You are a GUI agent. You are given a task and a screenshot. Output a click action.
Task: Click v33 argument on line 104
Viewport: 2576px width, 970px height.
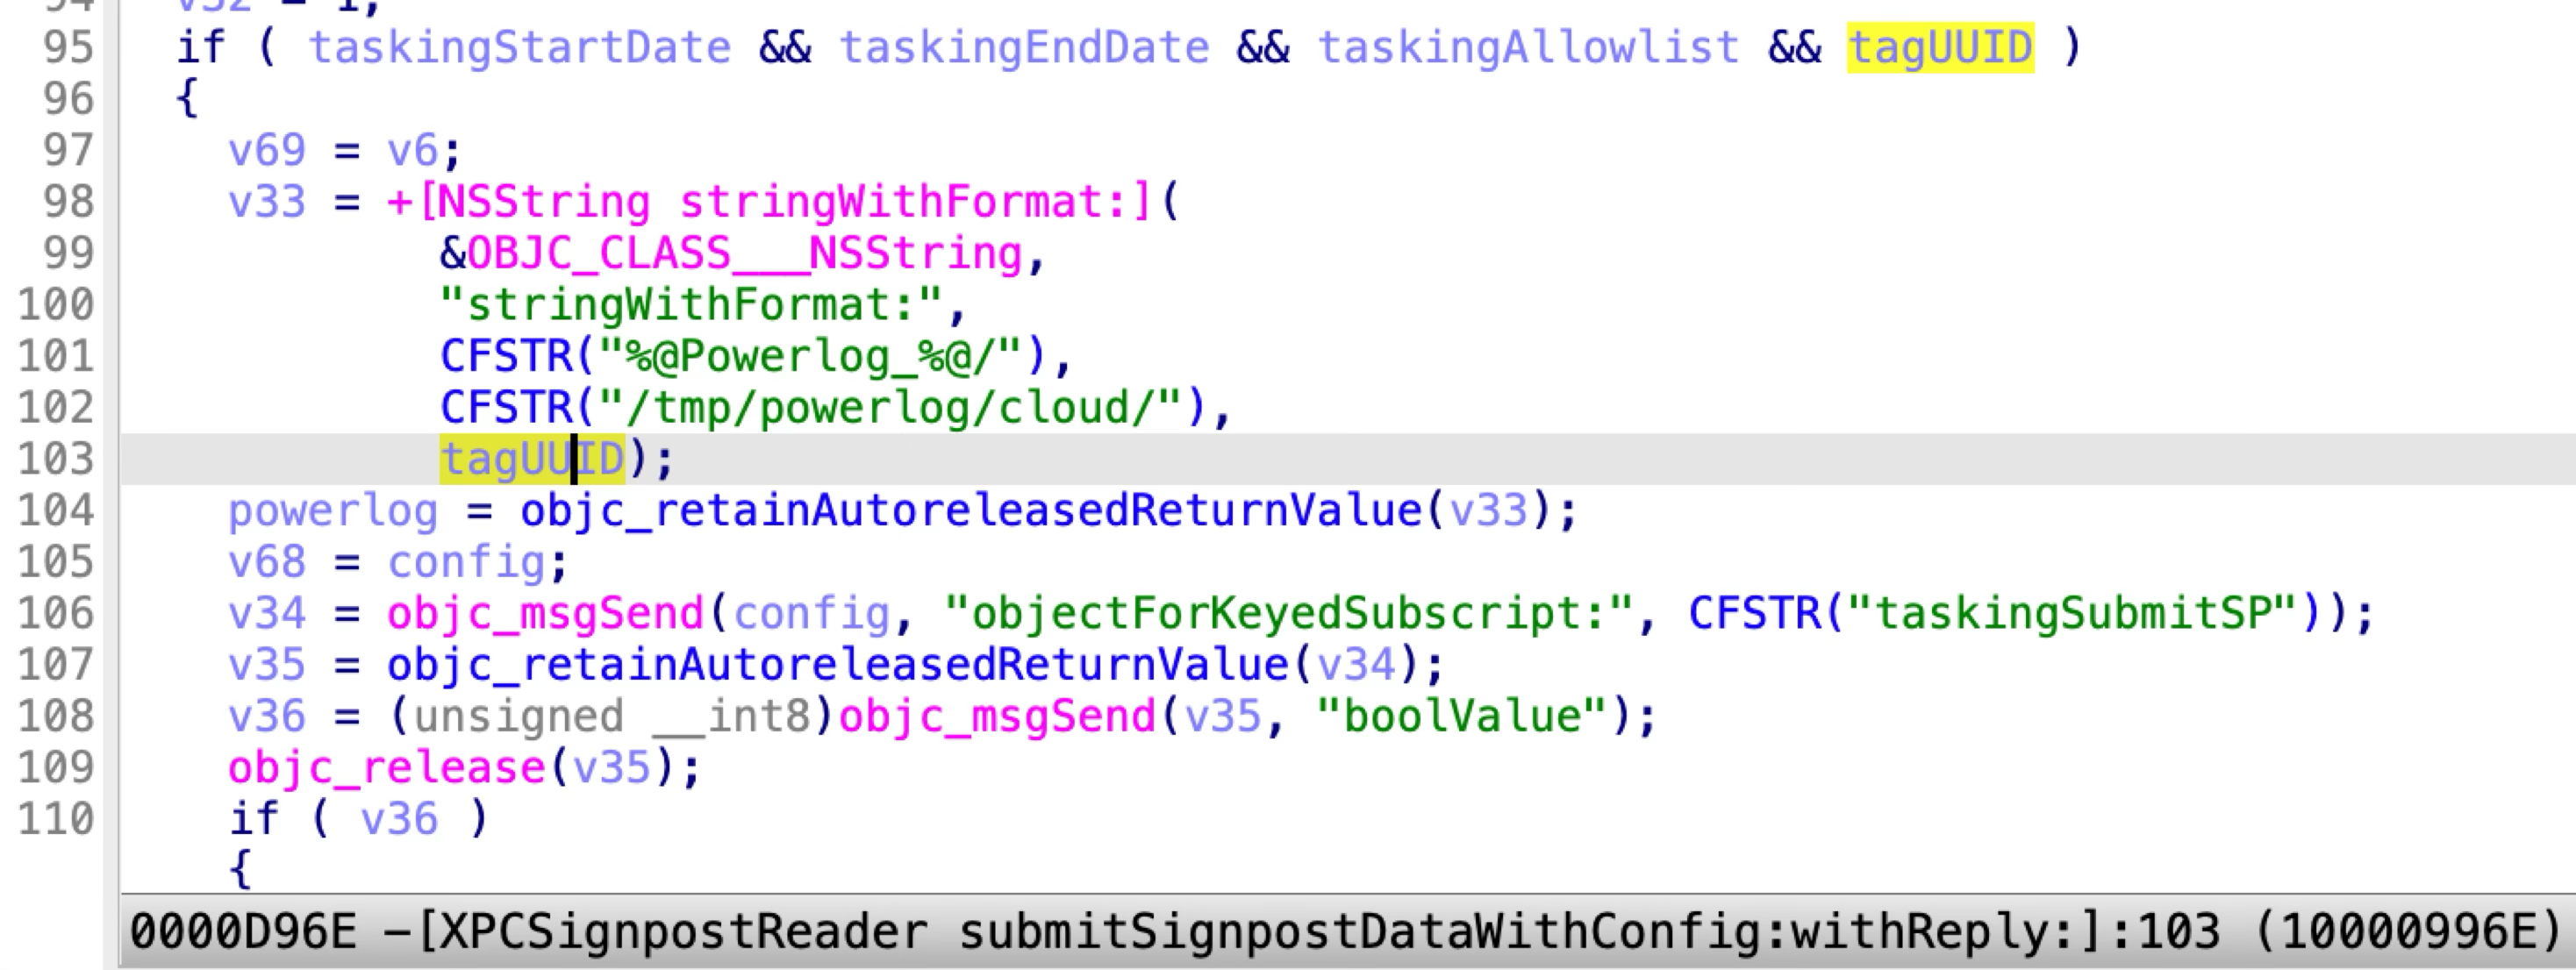click(x=1488, y=511)
